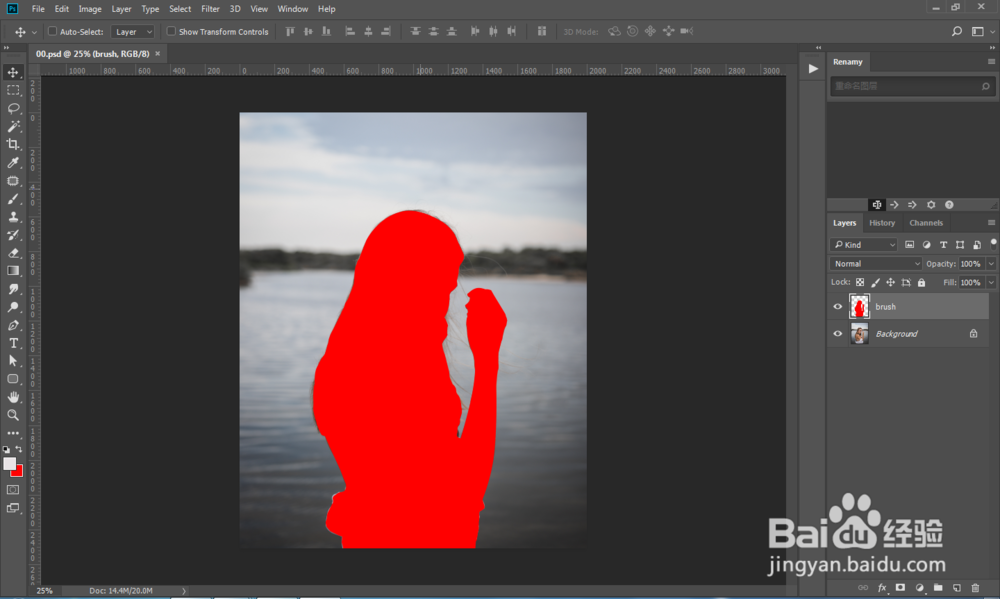Toggle lock transparent pixels
Screen dimensions: 1000x599
(x=860, y=282)
